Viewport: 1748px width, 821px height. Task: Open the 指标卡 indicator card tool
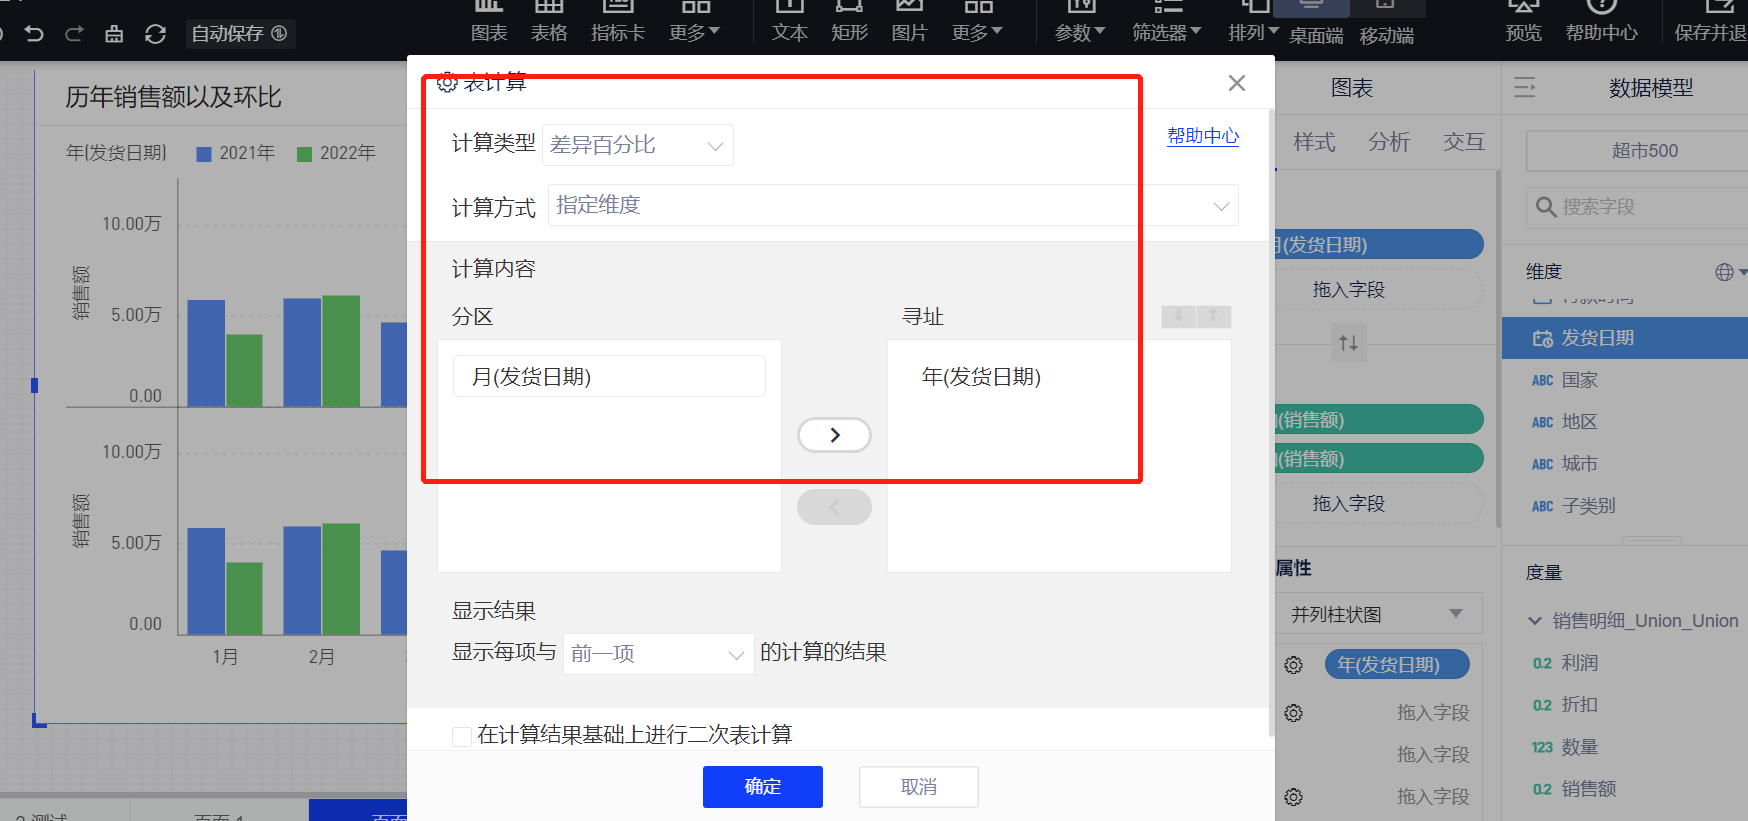618,22
